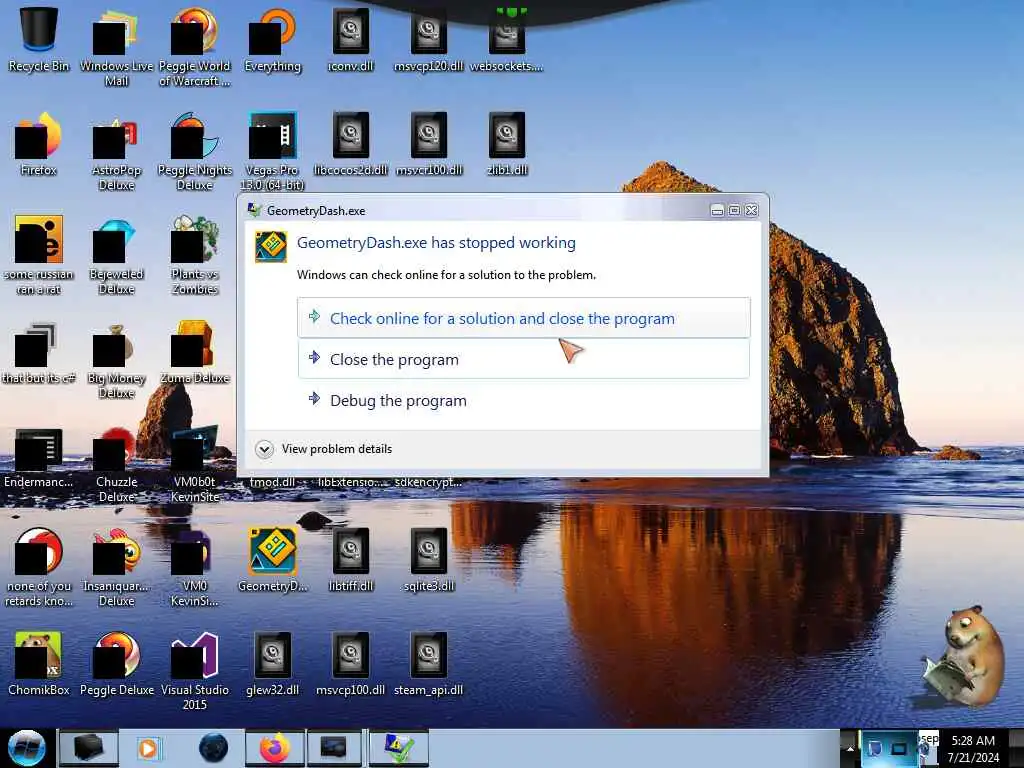Select the VM0b0t KevinSite desktop icon
The image size is (1024, 768).
195,465
